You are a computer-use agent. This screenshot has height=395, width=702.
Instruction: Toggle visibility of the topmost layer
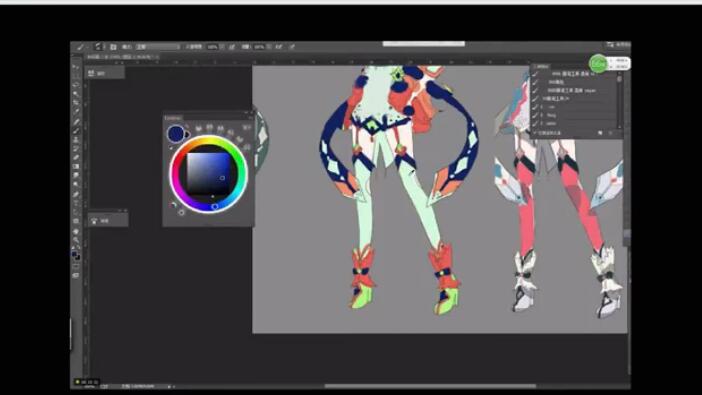pyautogui.click(x=535, y=74)
